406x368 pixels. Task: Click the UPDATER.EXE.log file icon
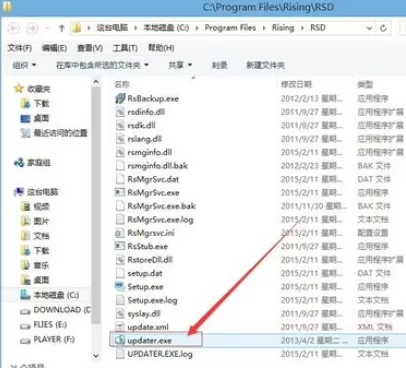(x=120, y=354)
